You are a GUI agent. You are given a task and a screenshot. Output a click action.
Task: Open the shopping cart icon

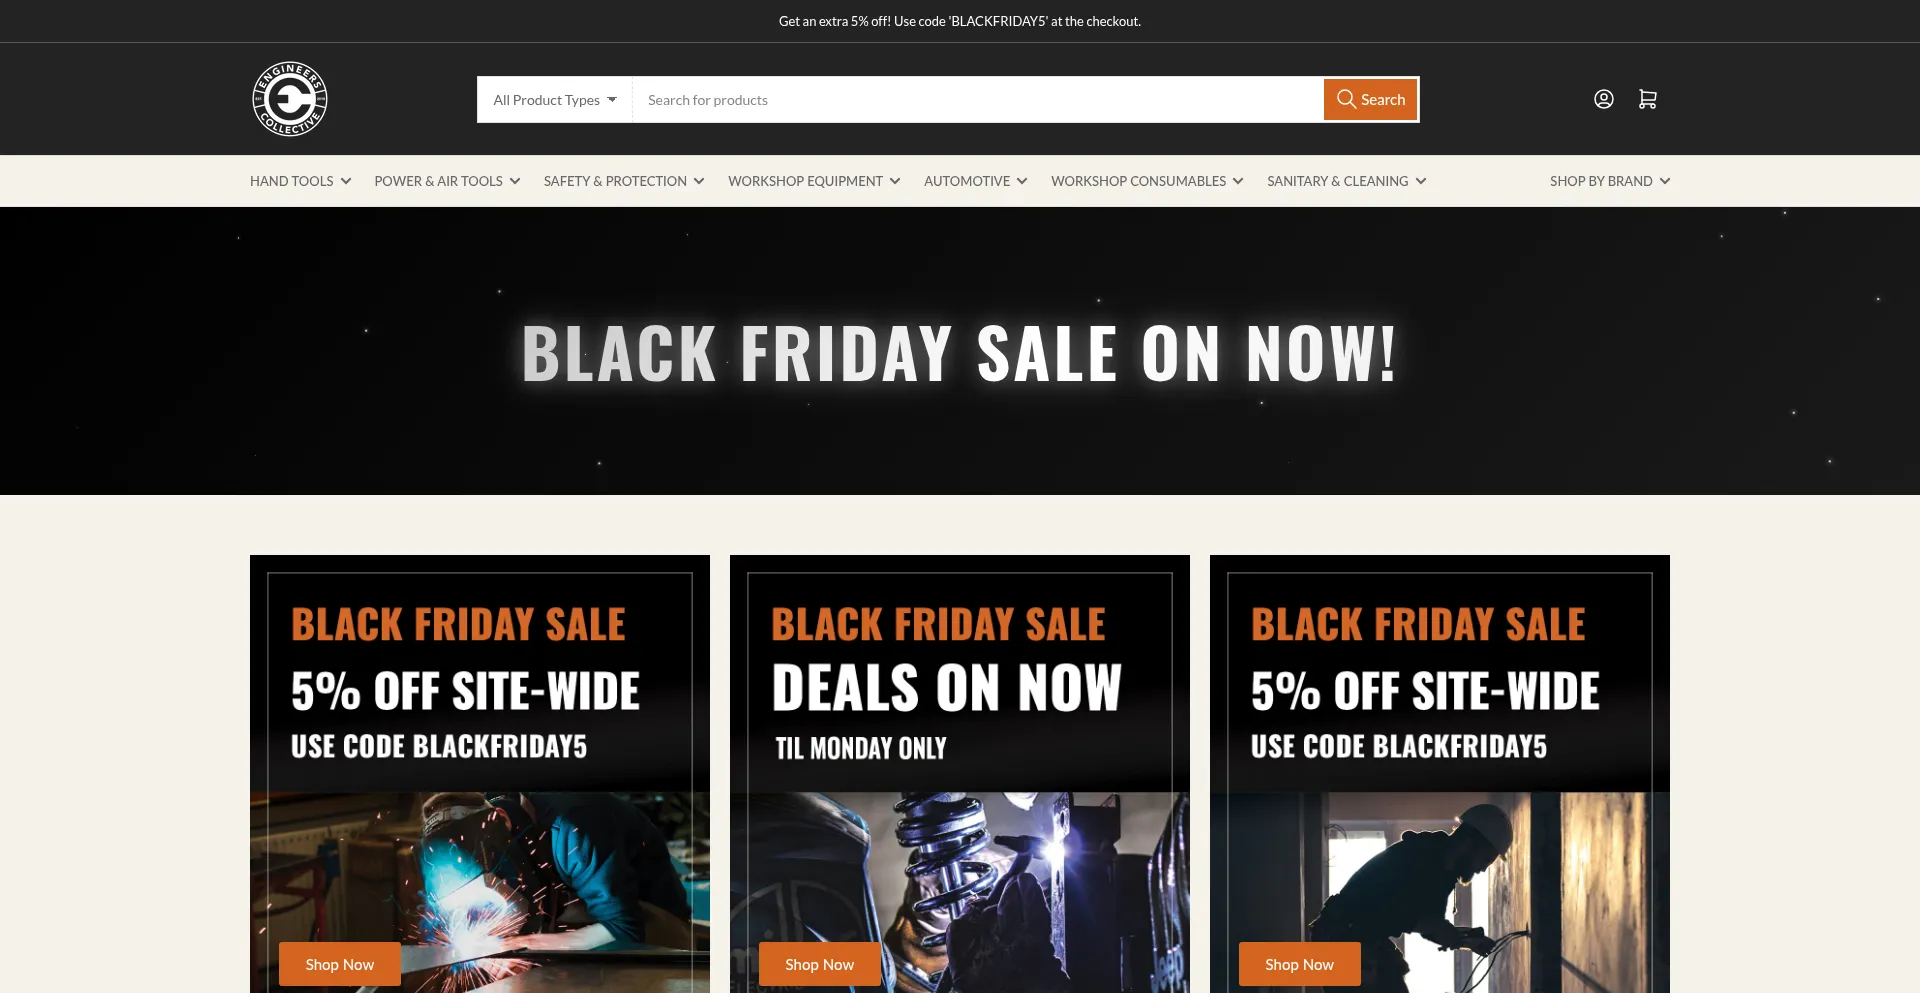(x=1647, y=99)
